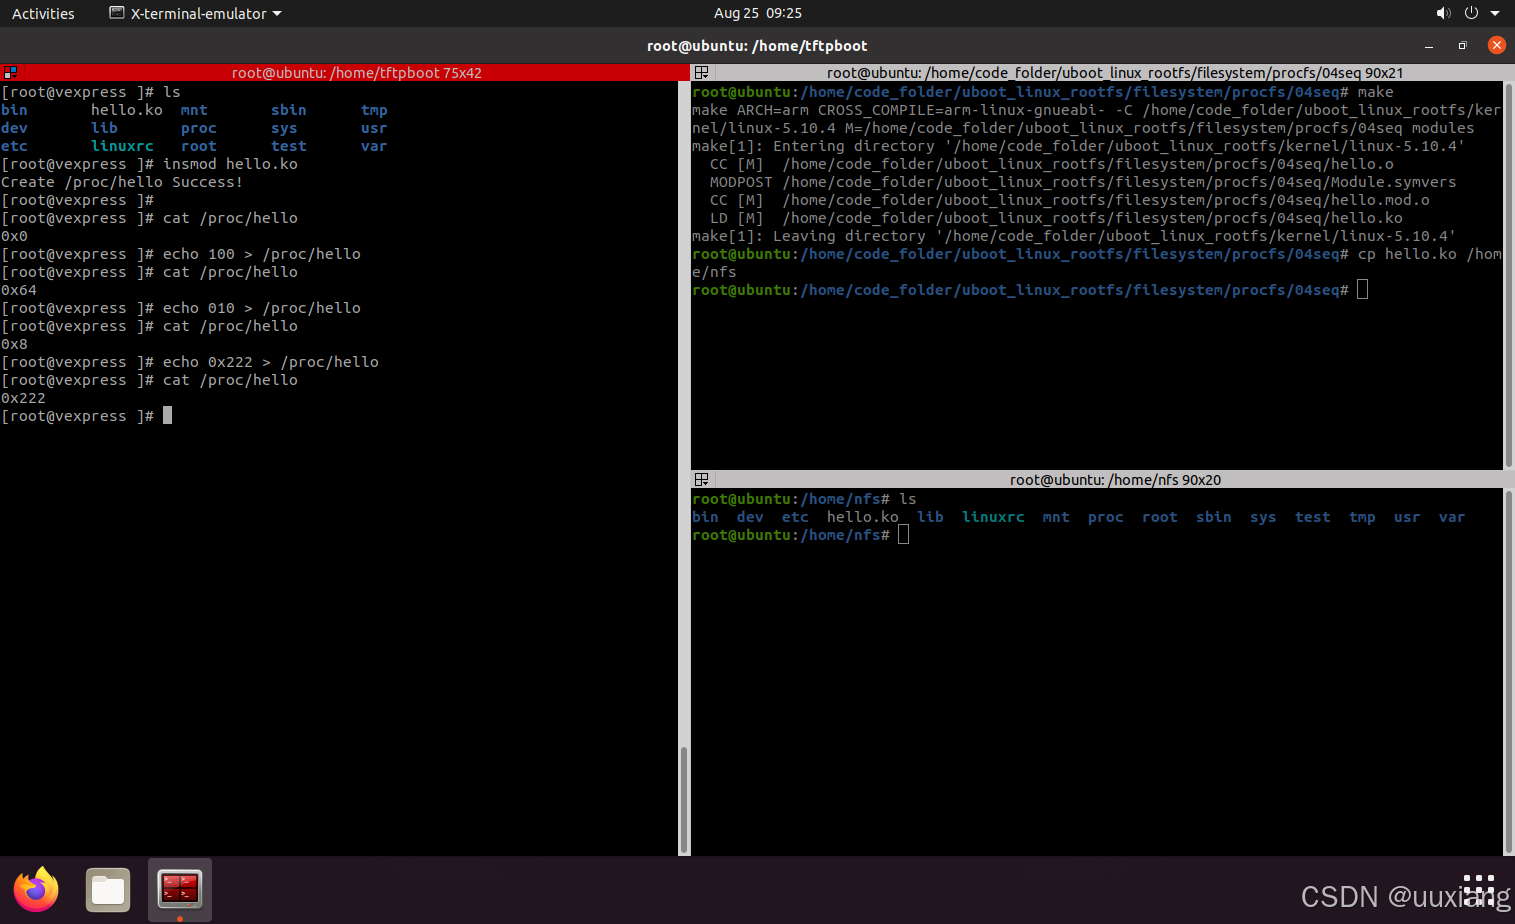Viewport: 1515px width, 924px height.
Task: Click the nfs terminal prompt cursor
Action: coord(903,535)
